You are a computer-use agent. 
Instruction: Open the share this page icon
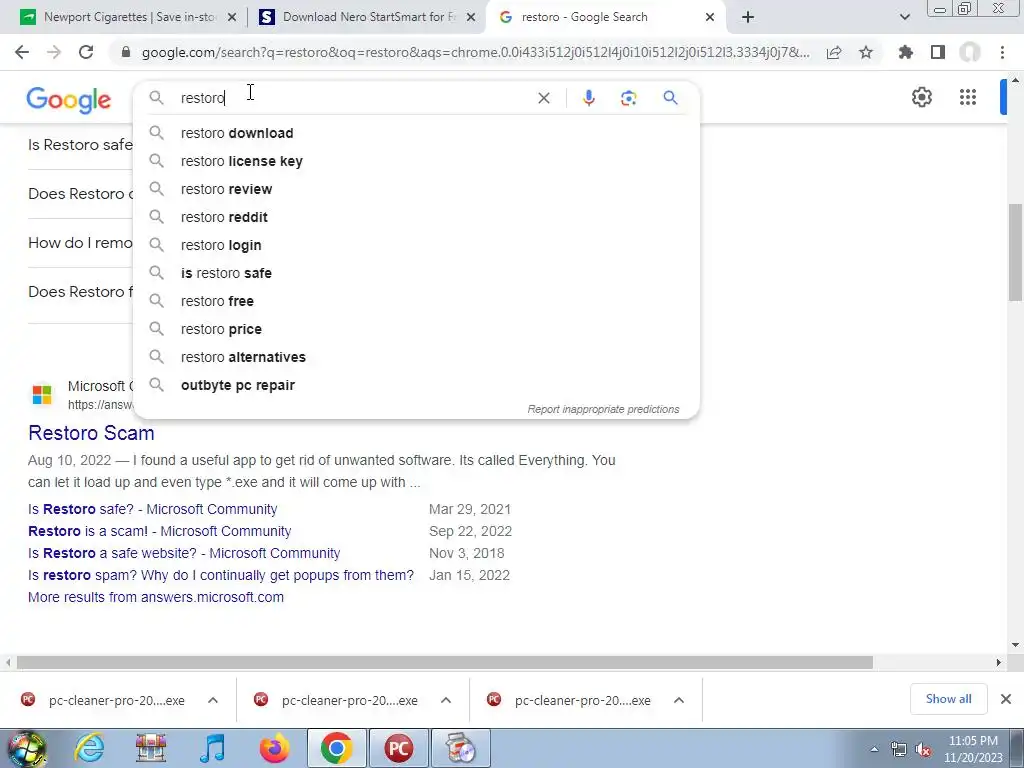(834, 52)
